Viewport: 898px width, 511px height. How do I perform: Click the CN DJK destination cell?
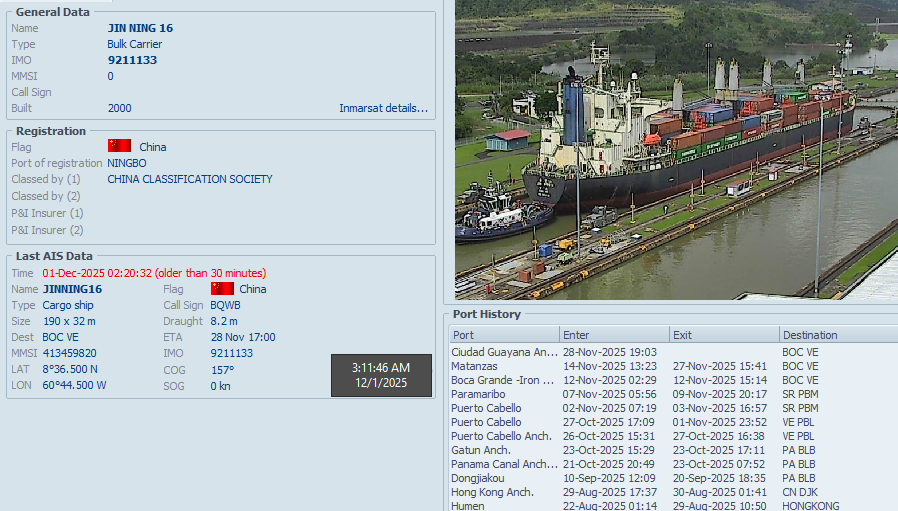tap(799, 492)
